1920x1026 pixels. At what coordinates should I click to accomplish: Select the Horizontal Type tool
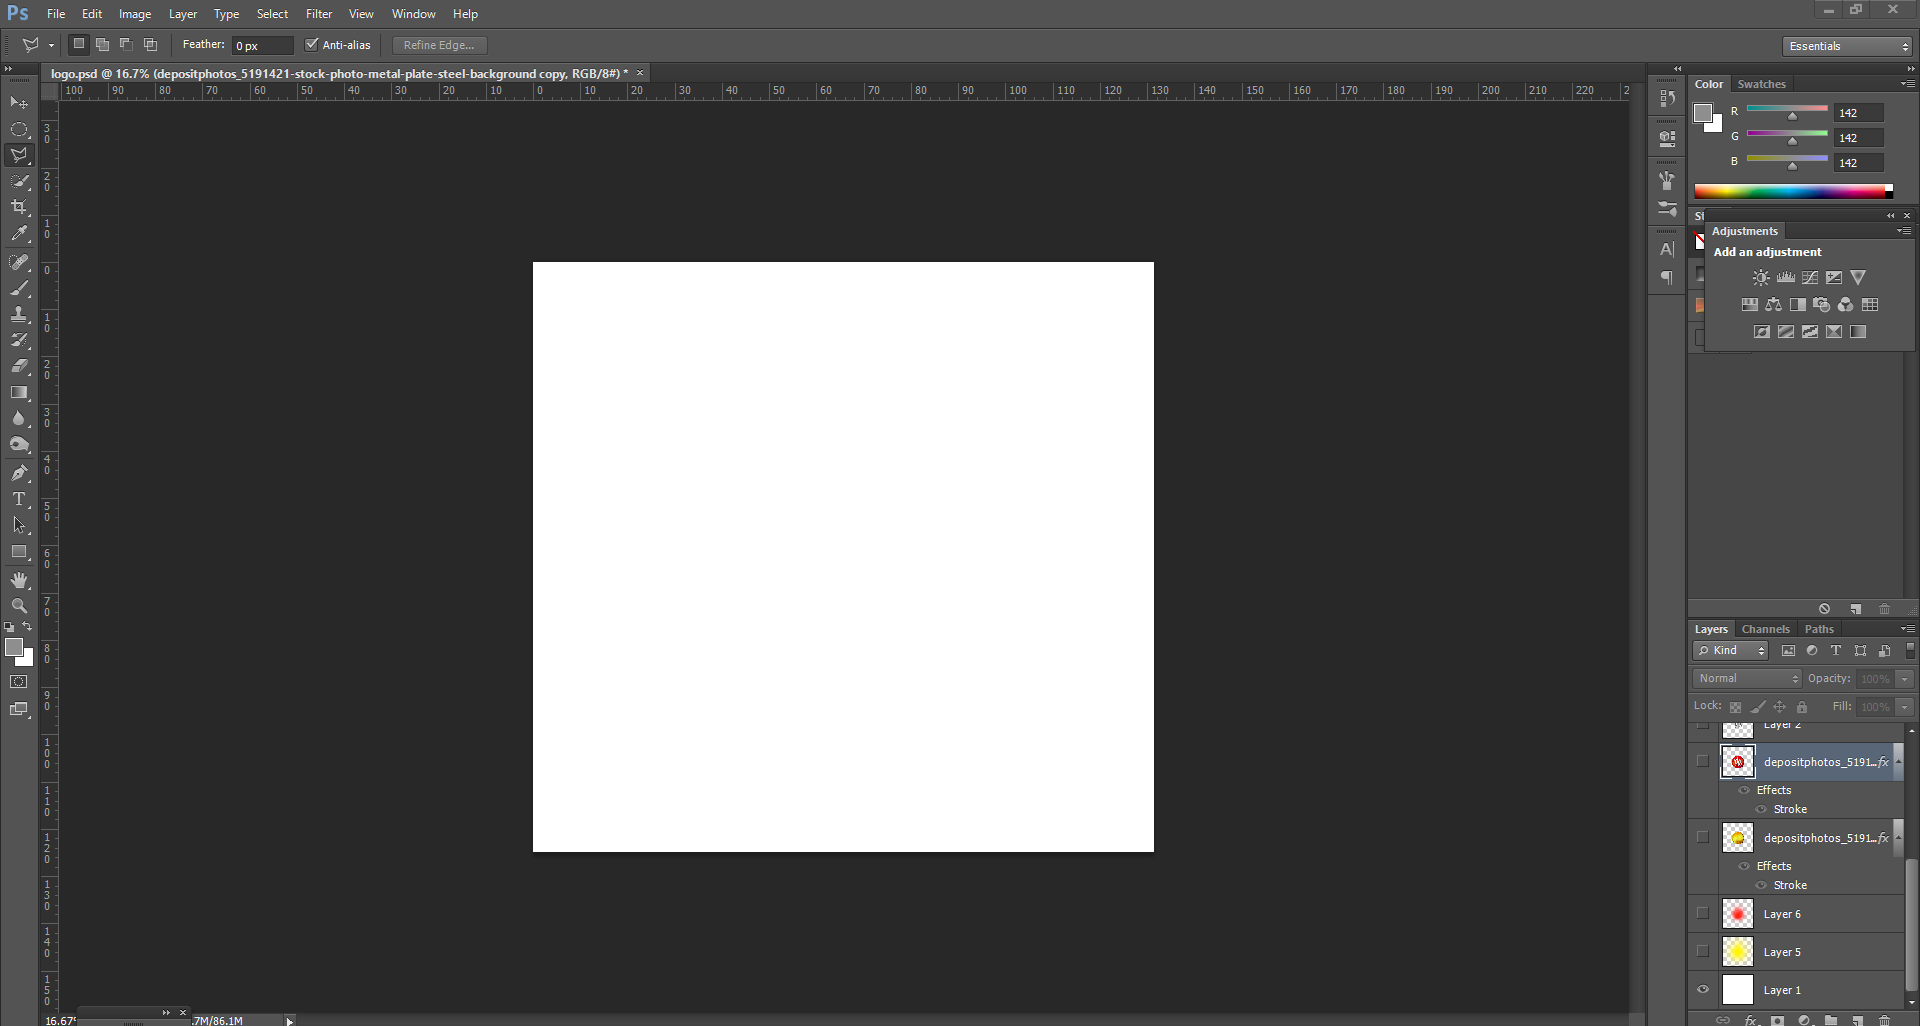point(19,500)
